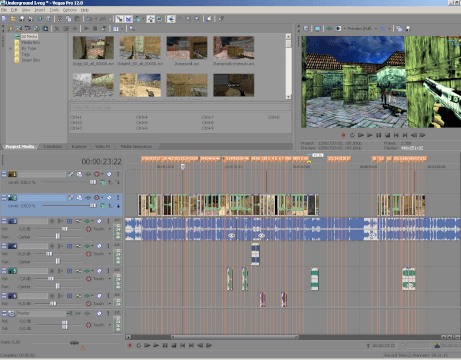Mute video track 1
The height and width of the screenshot is (360, 461).
pos(109,174)
